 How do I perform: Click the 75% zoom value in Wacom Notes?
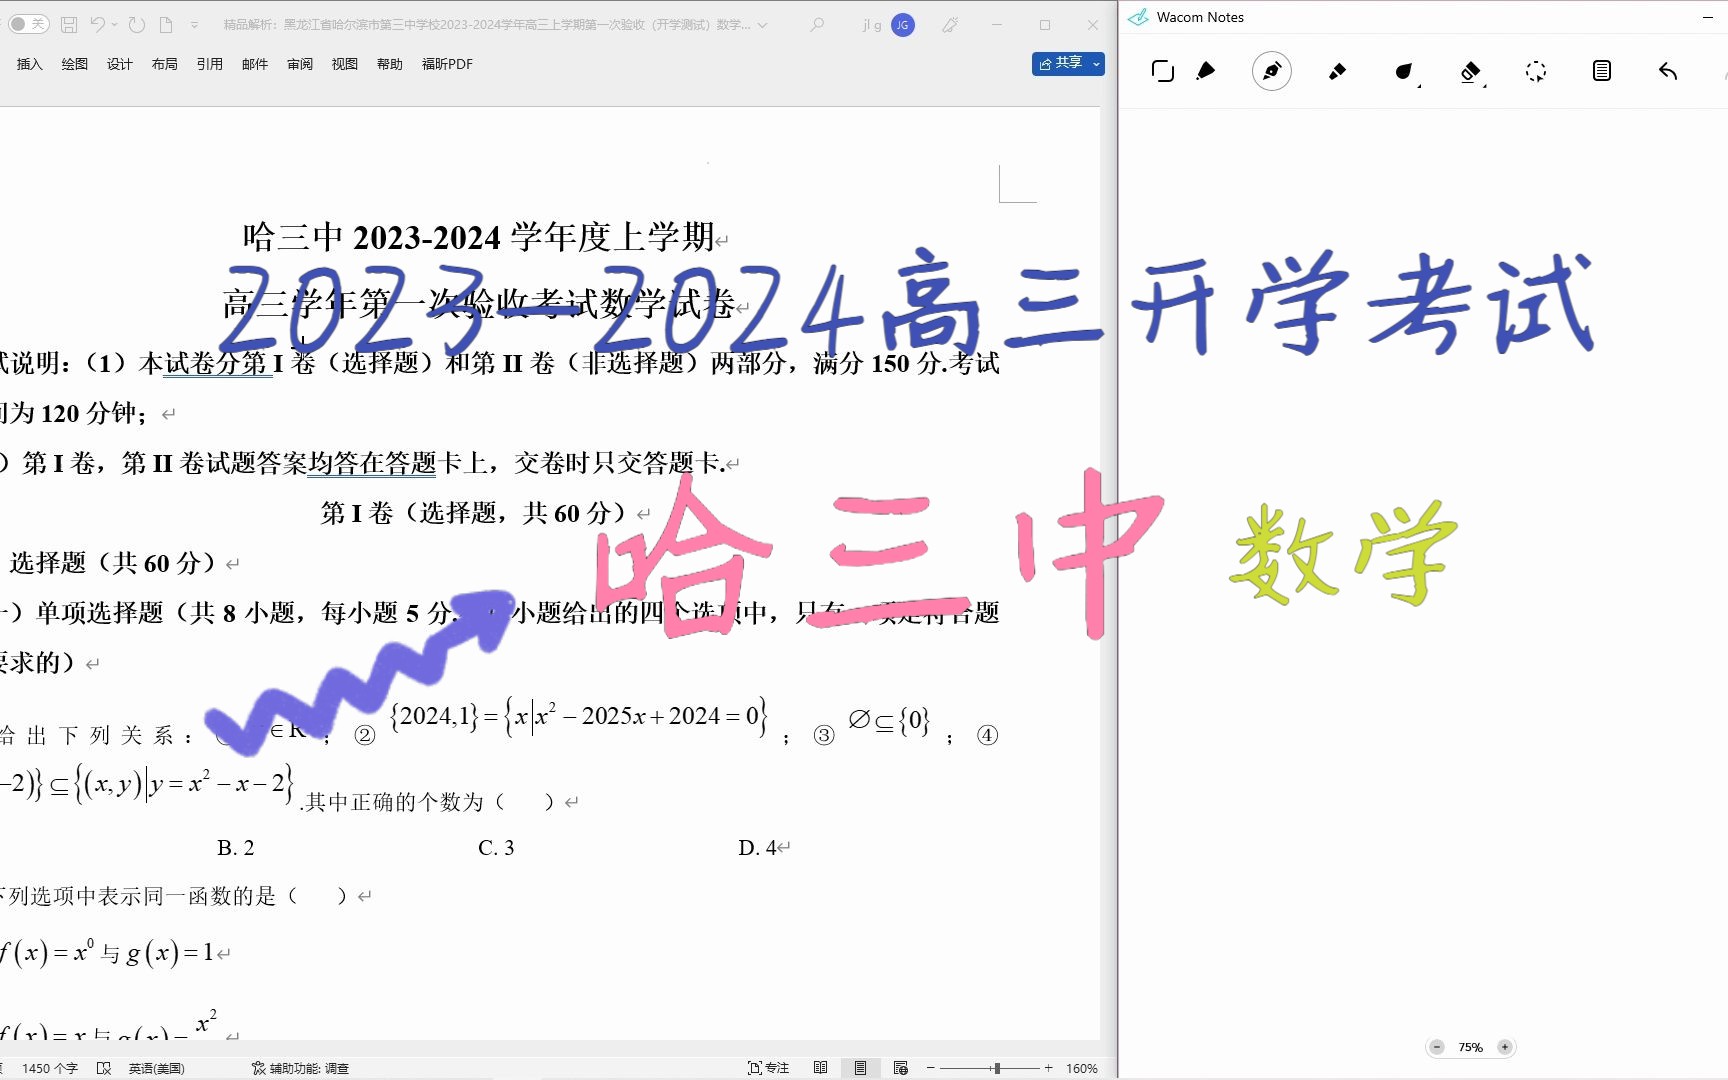pos(1470,1047)
